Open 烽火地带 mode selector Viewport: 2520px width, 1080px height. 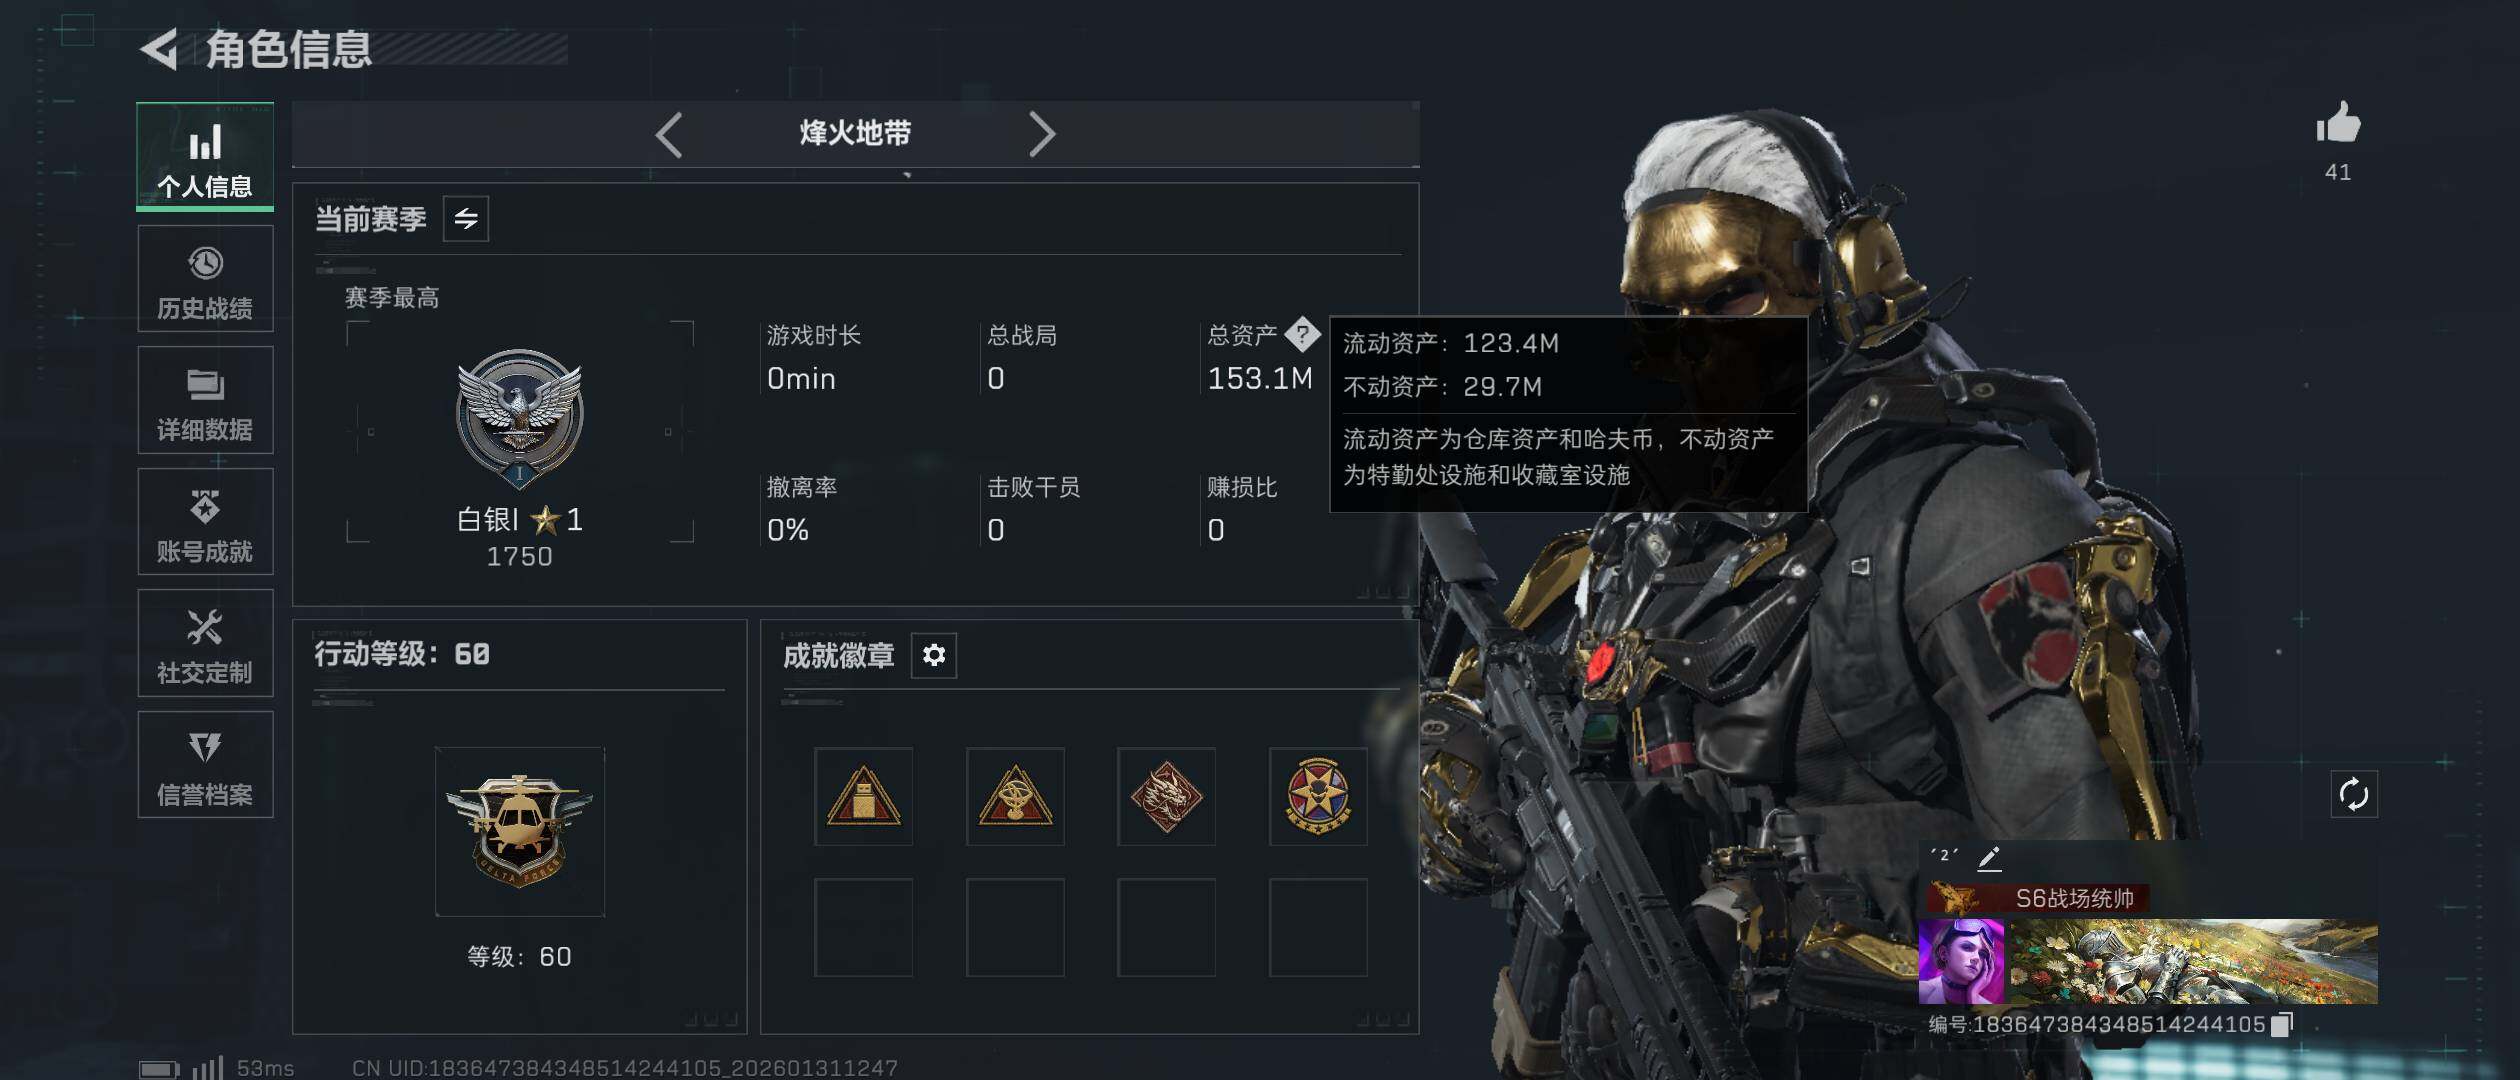coord(855,133)
